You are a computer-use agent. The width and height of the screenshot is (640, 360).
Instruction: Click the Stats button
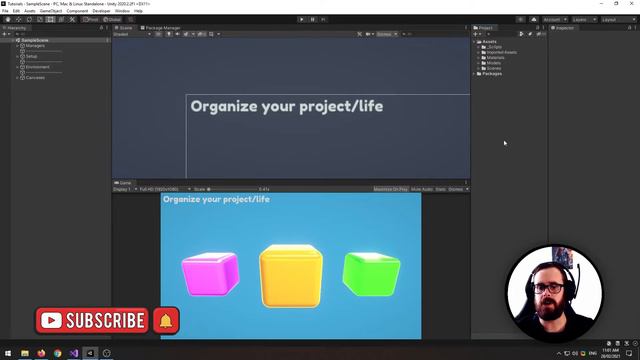440,189
